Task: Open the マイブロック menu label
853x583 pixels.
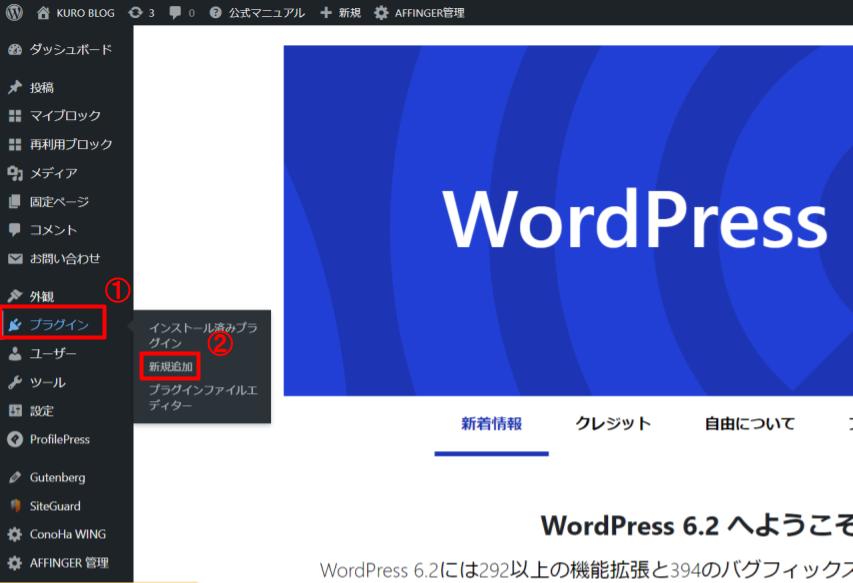Action: pyautogui.click(x=65, y=116)
